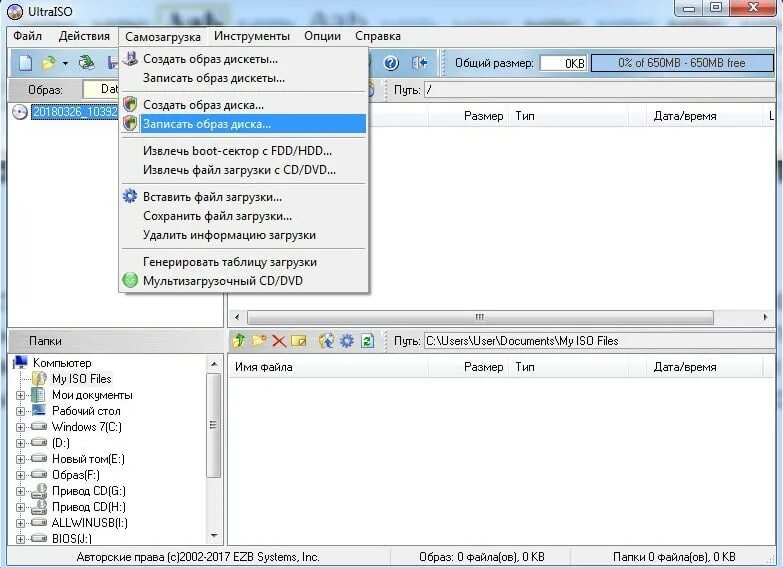
Task: Click the globe-with-arrow icon in local toolbar
Action: (326, 341)
